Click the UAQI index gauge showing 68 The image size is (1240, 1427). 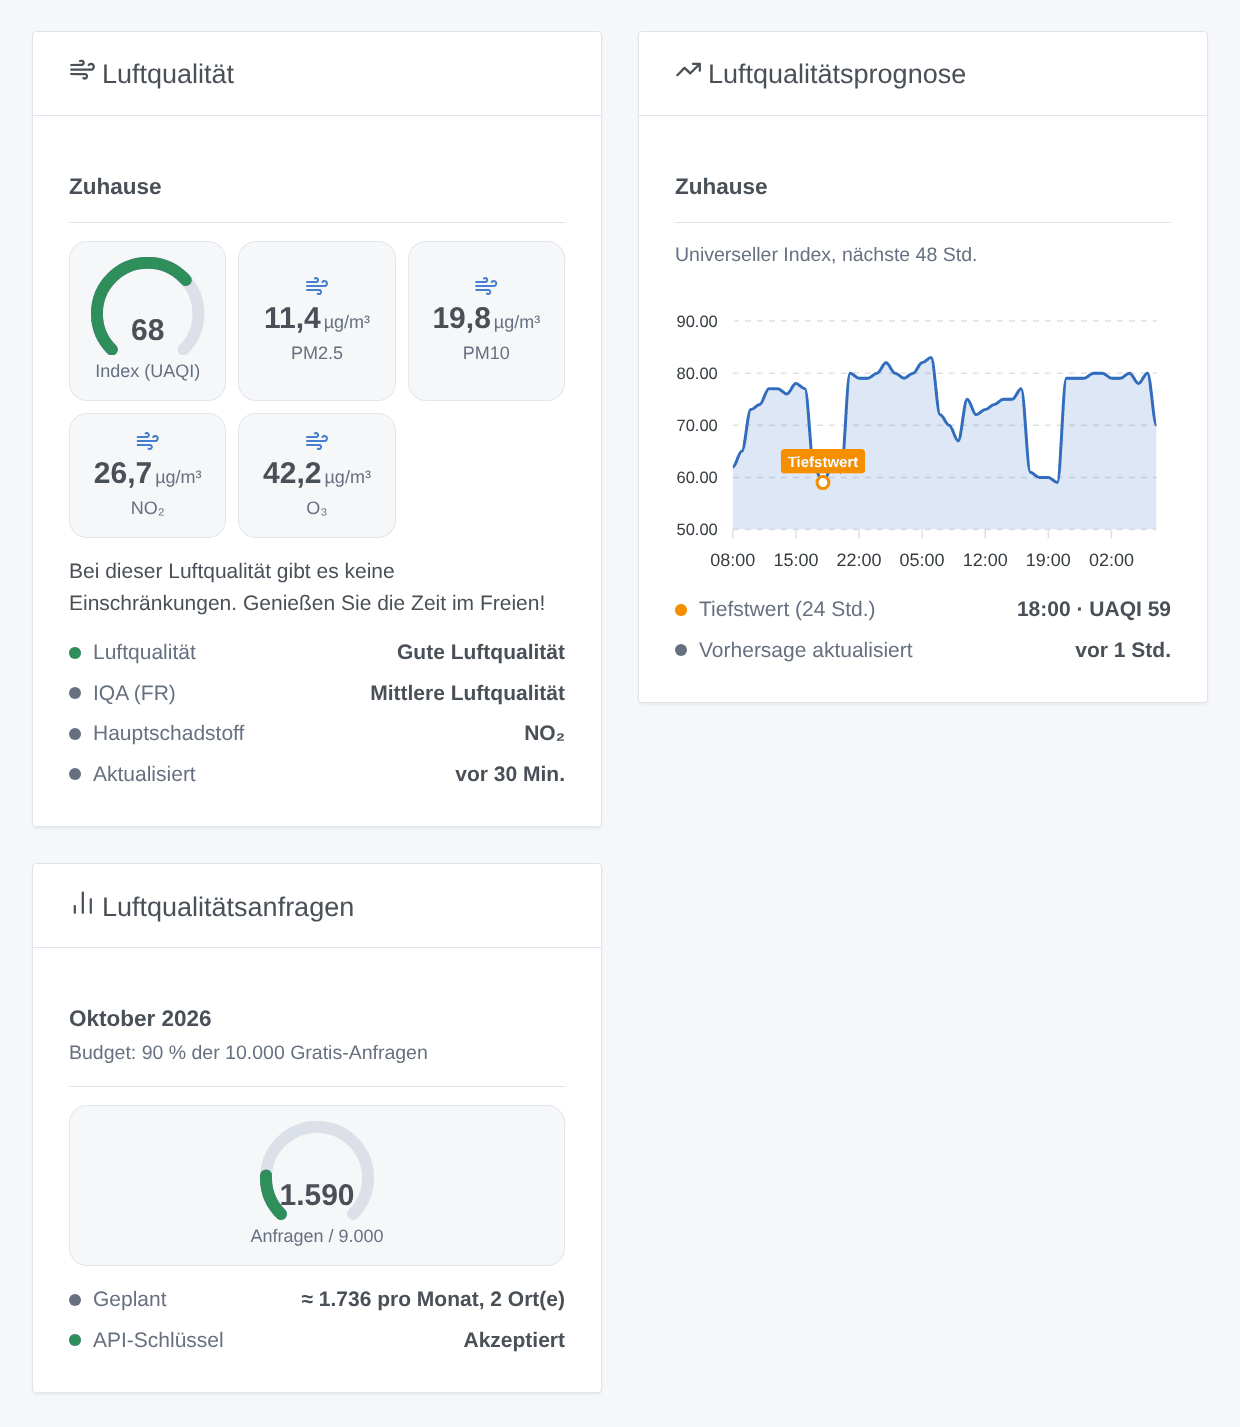pyautogui.click(x=148, y=308)
